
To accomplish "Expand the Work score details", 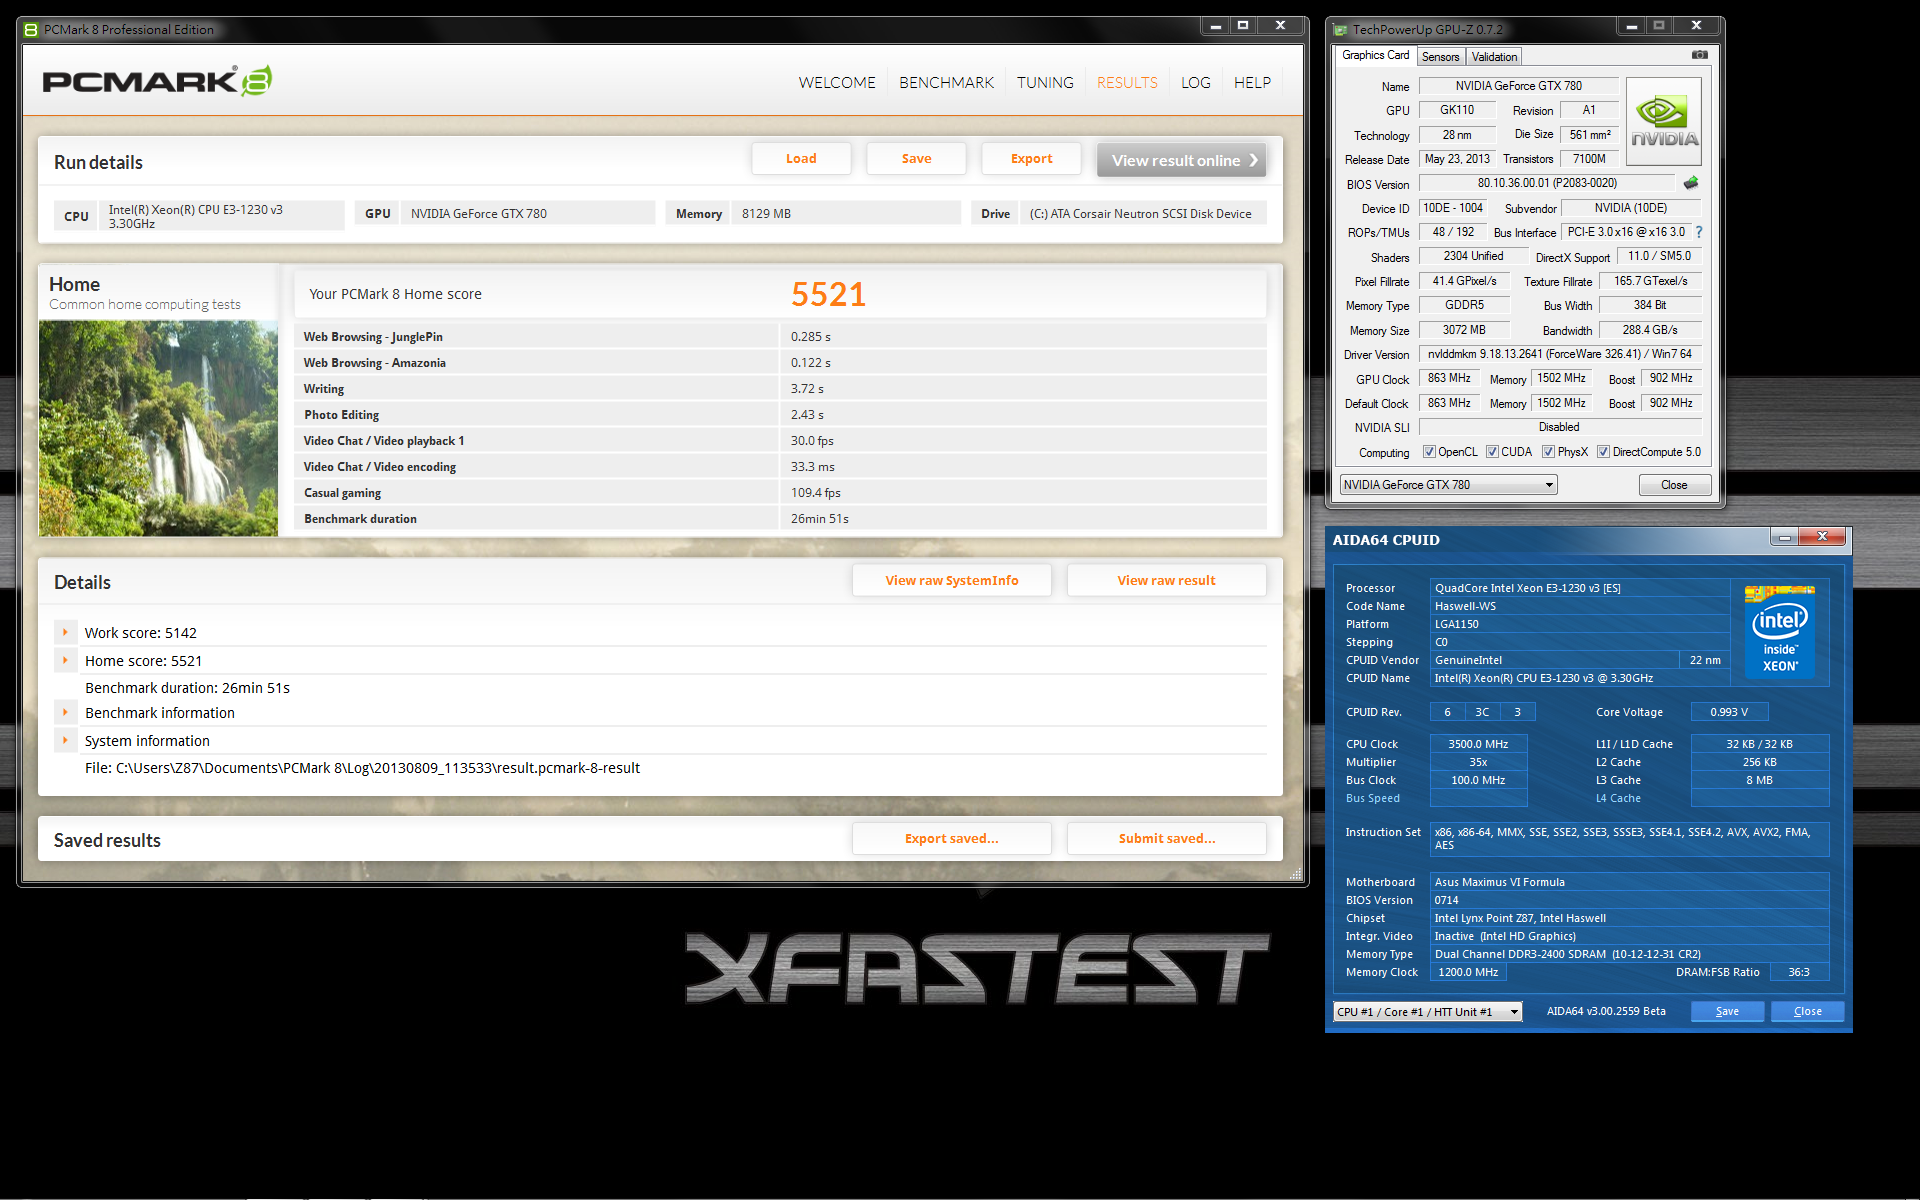I will (65, 632).
